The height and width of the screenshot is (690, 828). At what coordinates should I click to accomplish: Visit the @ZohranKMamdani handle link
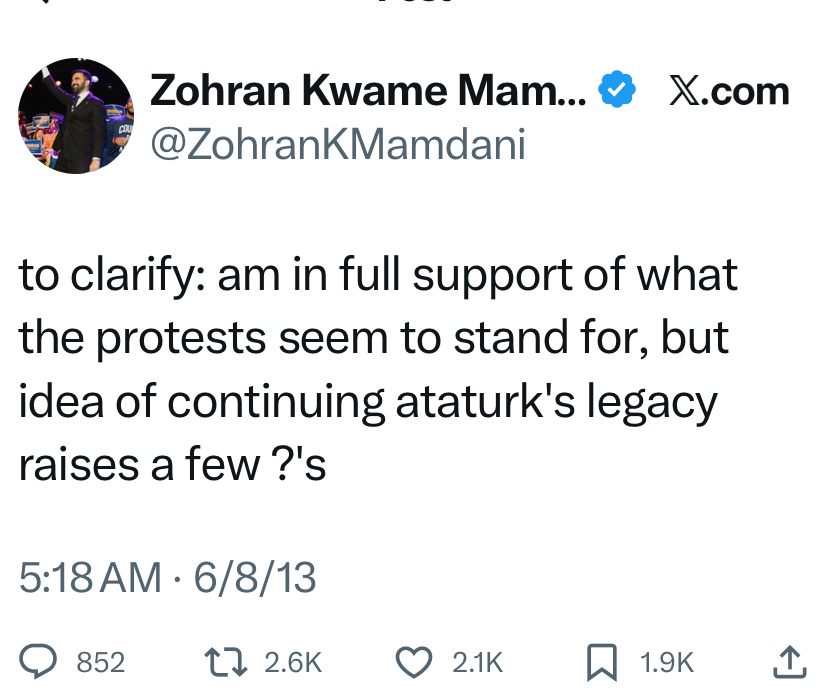(337, 144)
